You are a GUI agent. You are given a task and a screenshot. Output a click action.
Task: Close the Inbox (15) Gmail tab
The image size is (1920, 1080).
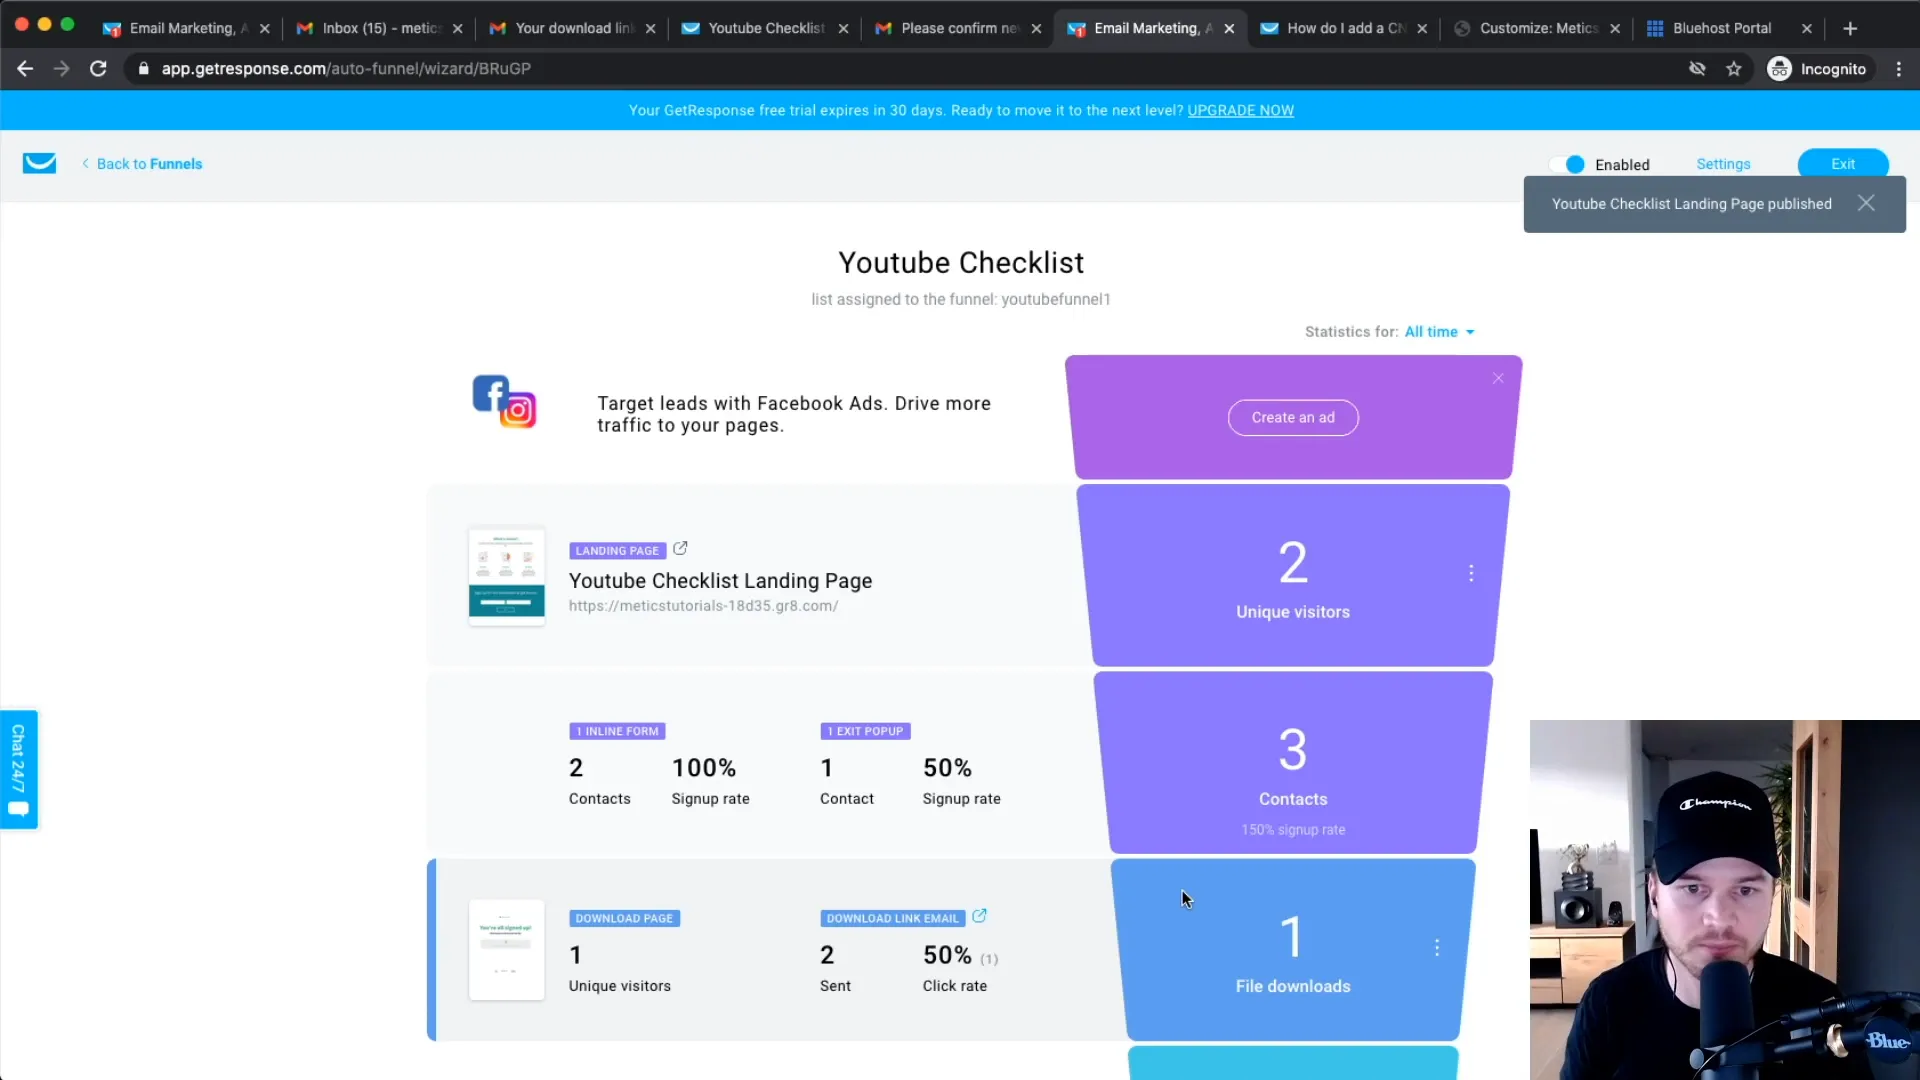(x=457, y=29)
